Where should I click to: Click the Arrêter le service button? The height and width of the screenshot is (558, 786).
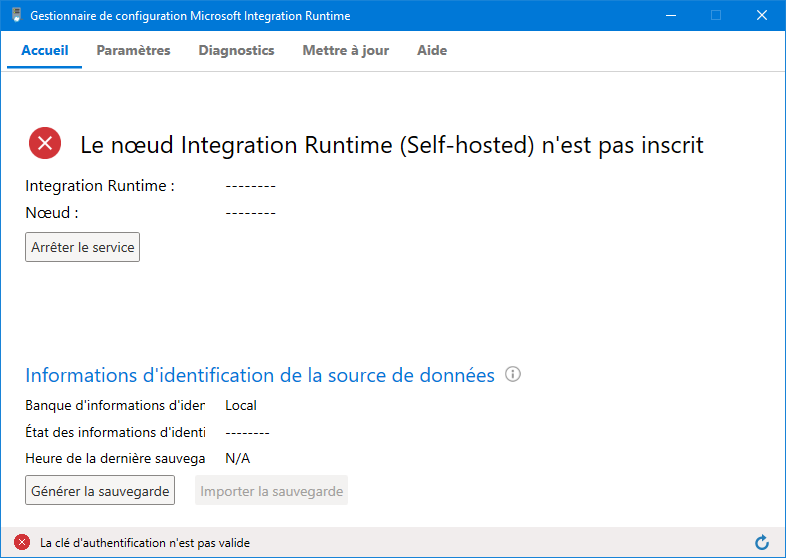coord(83,247)
